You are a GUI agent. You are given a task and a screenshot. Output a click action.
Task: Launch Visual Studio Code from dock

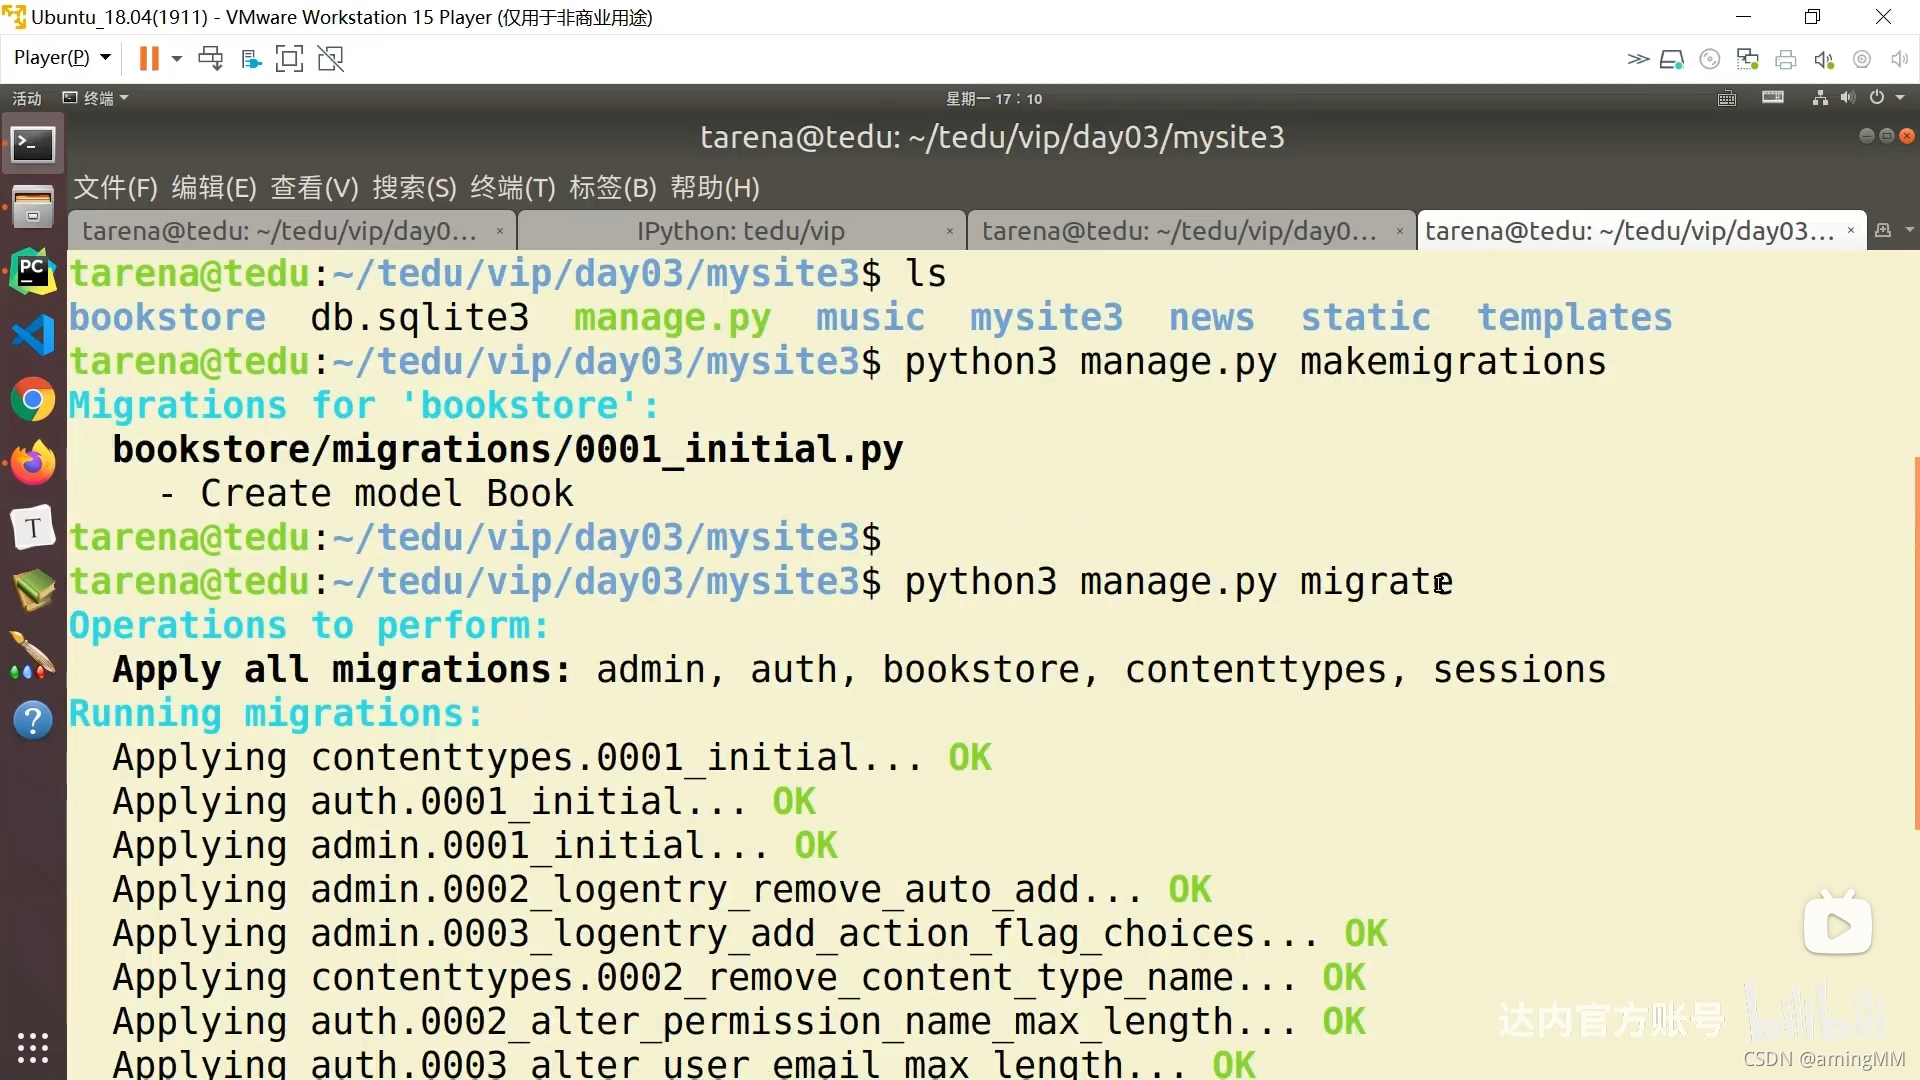(33, 335)
